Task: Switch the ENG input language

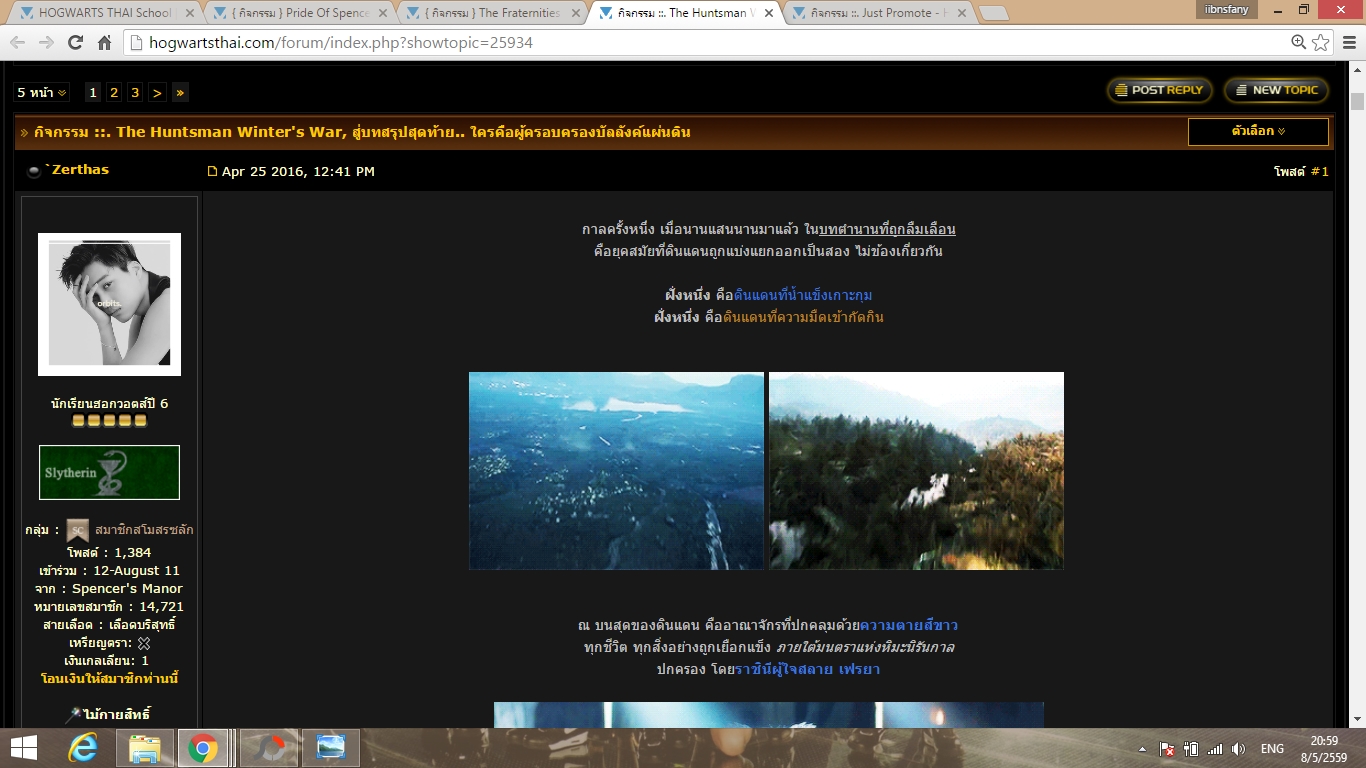Action: (1272, 749)
